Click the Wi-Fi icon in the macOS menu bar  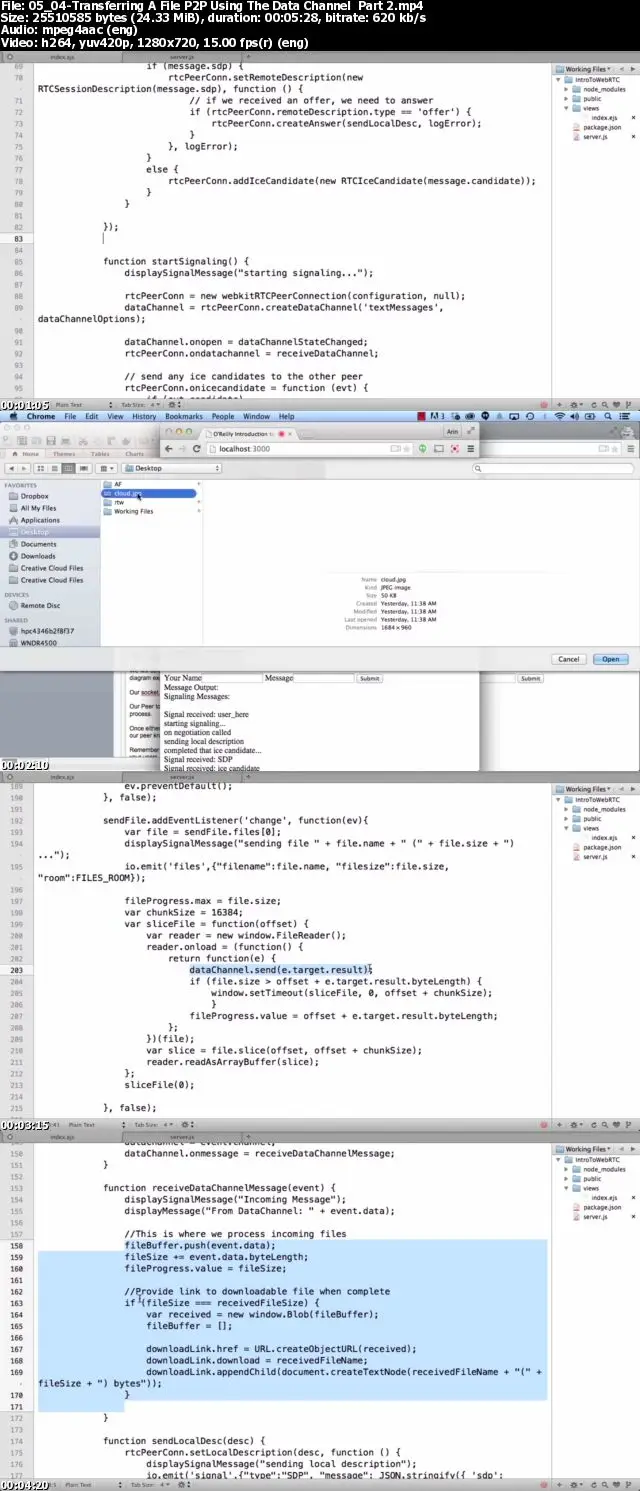pos(559,416)
